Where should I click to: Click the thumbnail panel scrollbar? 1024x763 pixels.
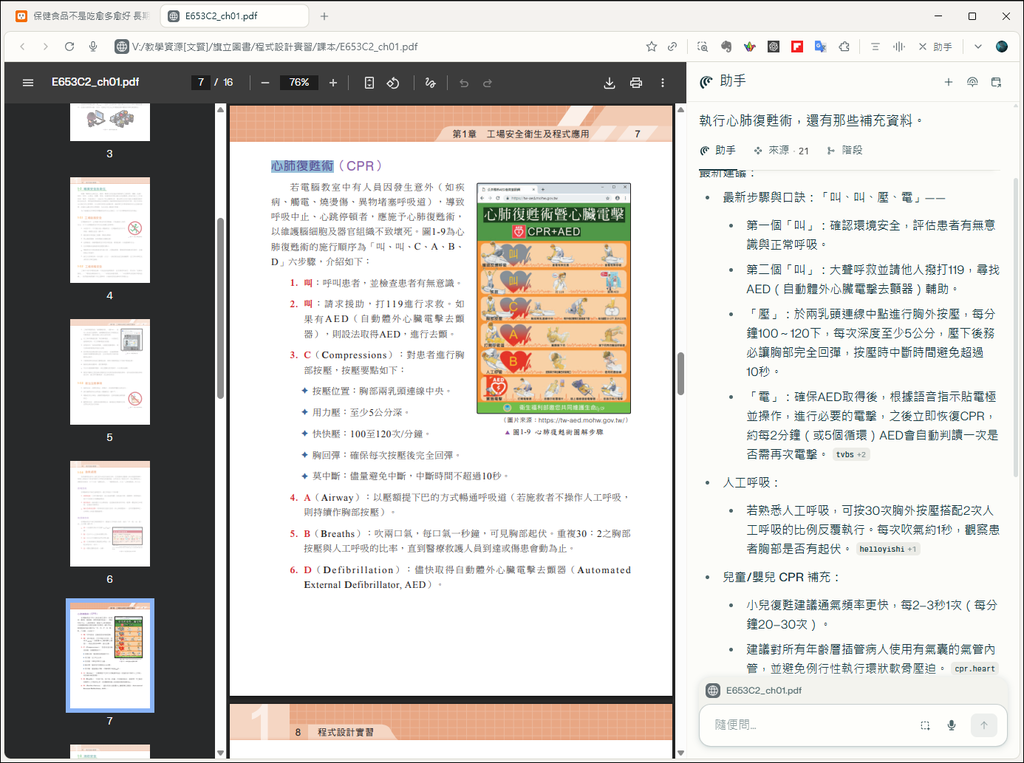(220, 307)
